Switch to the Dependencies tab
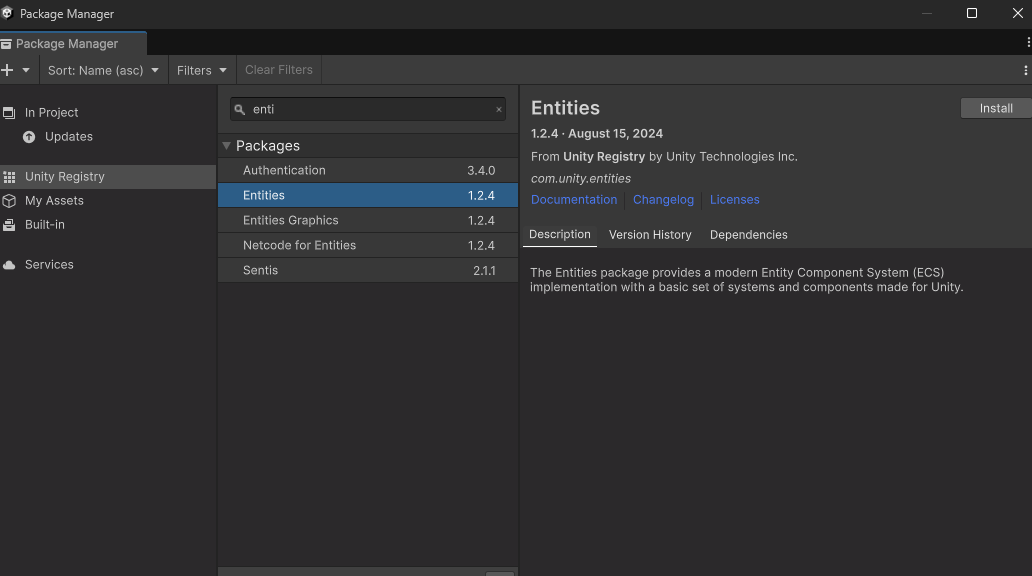This screenshot has width=1032, height=576. coord(748,235)
